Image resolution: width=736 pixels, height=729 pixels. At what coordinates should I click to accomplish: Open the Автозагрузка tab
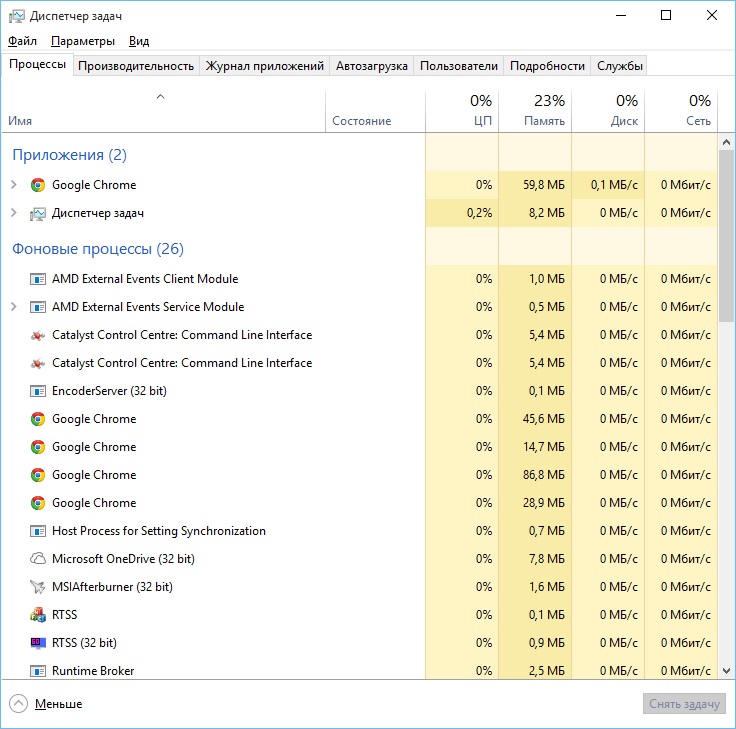click(372, 66)
